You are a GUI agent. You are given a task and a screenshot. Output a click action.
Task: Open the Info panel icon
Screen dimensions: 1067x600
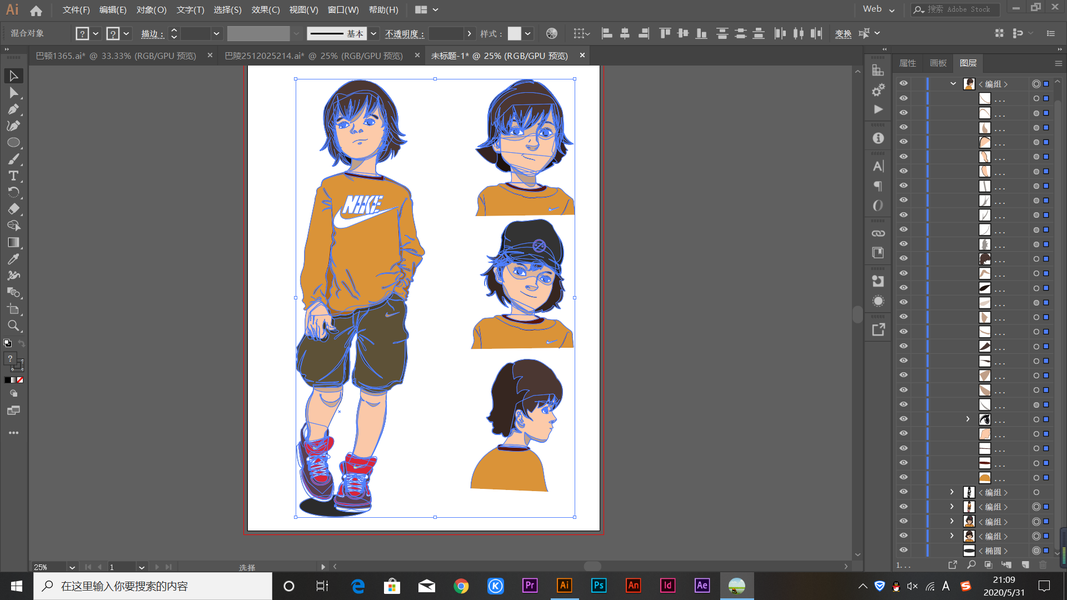(878, 138)
